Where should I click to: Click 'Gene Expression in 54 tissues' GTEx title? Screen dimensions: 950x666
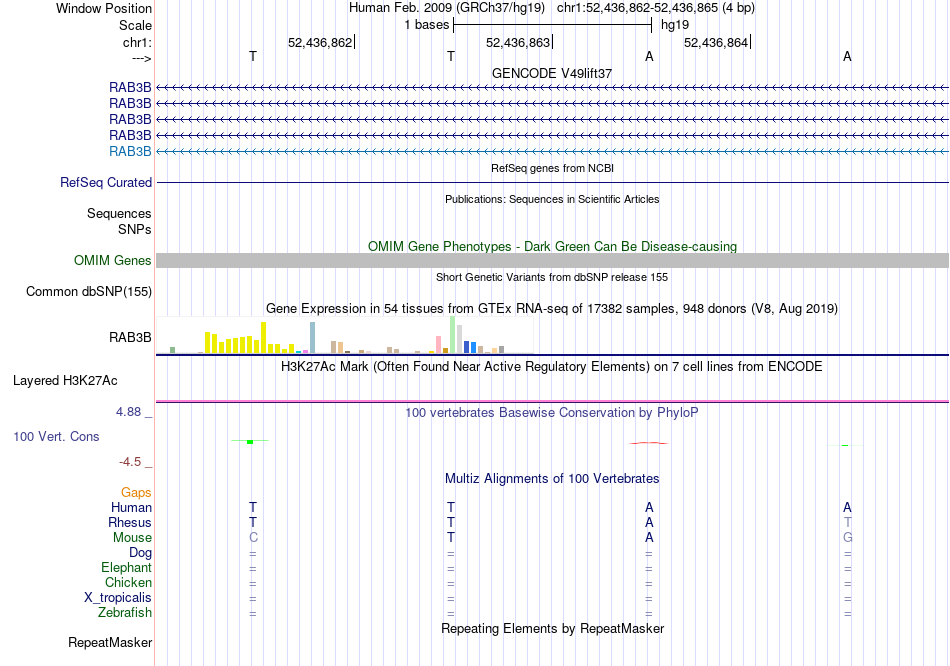pyautogui.click(x=552, y=308)
